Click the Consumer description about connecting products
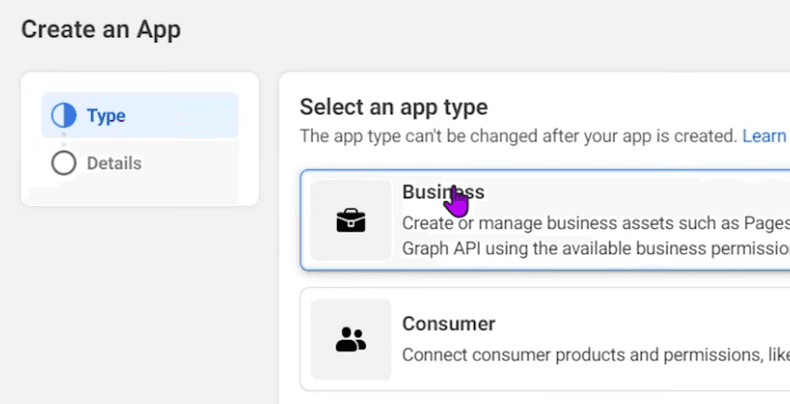 click(596, 355)
